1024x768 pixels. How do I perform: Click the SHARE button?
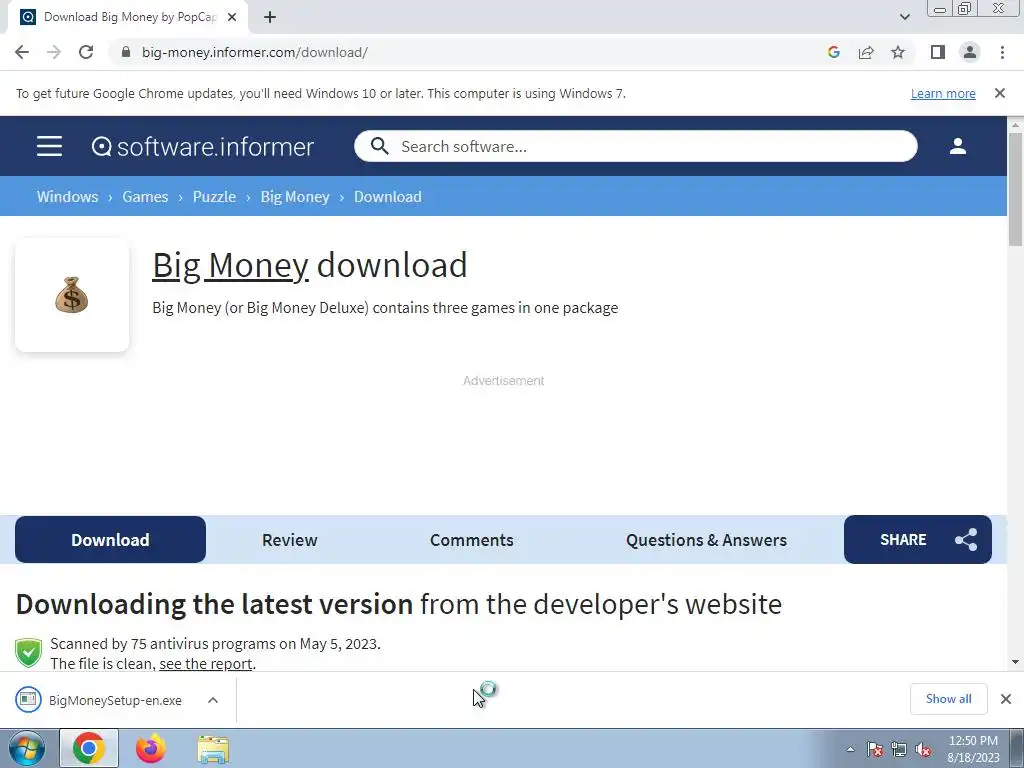click(x=918, y=539)
